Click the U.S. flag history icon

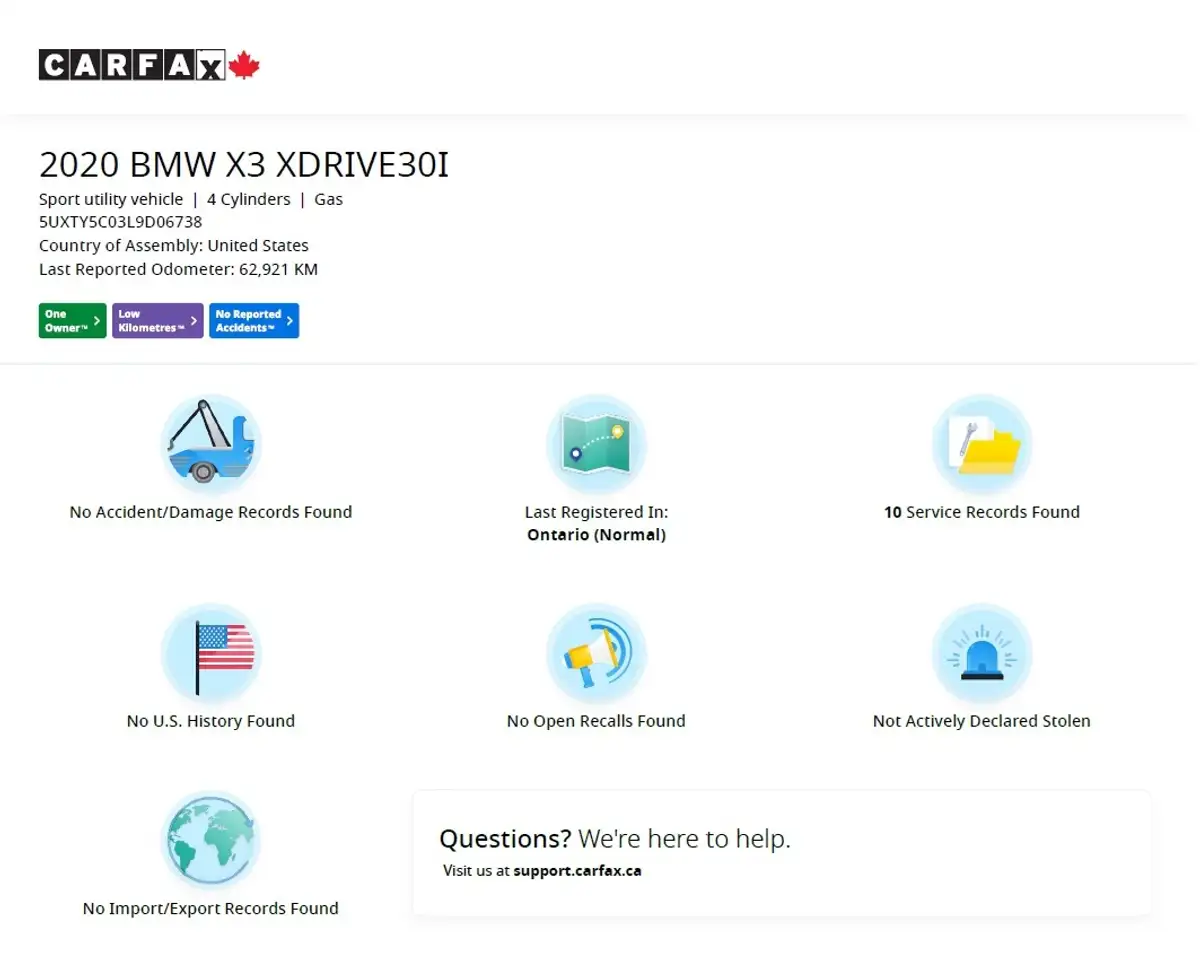211,653
